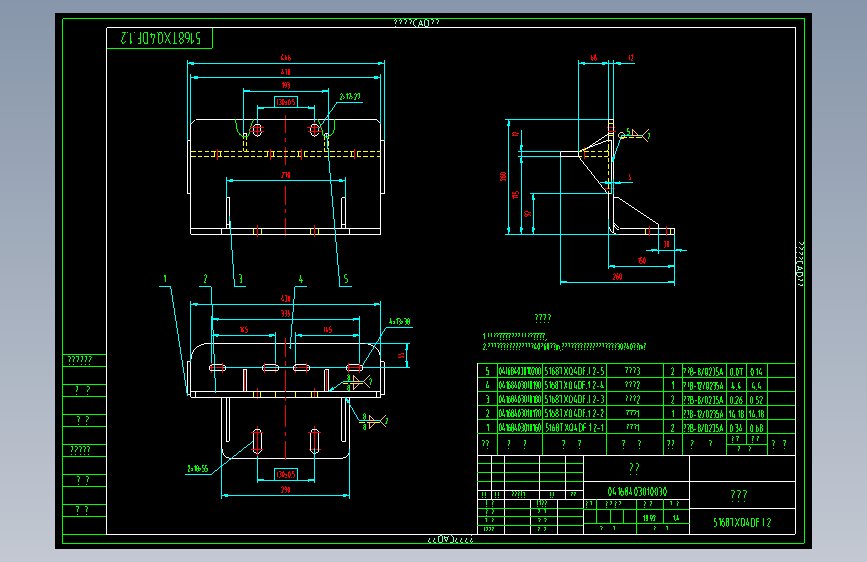Click the upside-down drawing number box at the sheet corner
This screenshot has height=562, width=867.
[x=159, y=38]
